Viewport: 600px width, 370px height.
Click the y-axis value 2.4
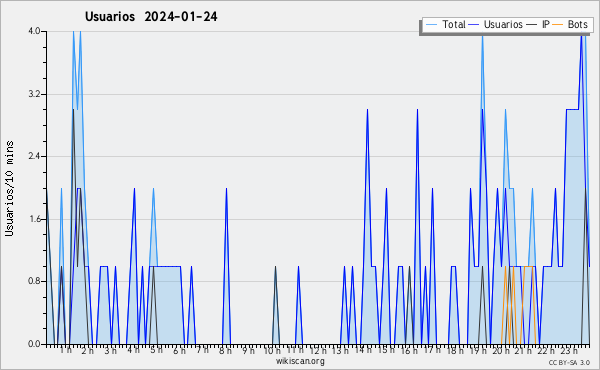click(x=34, y=156)
